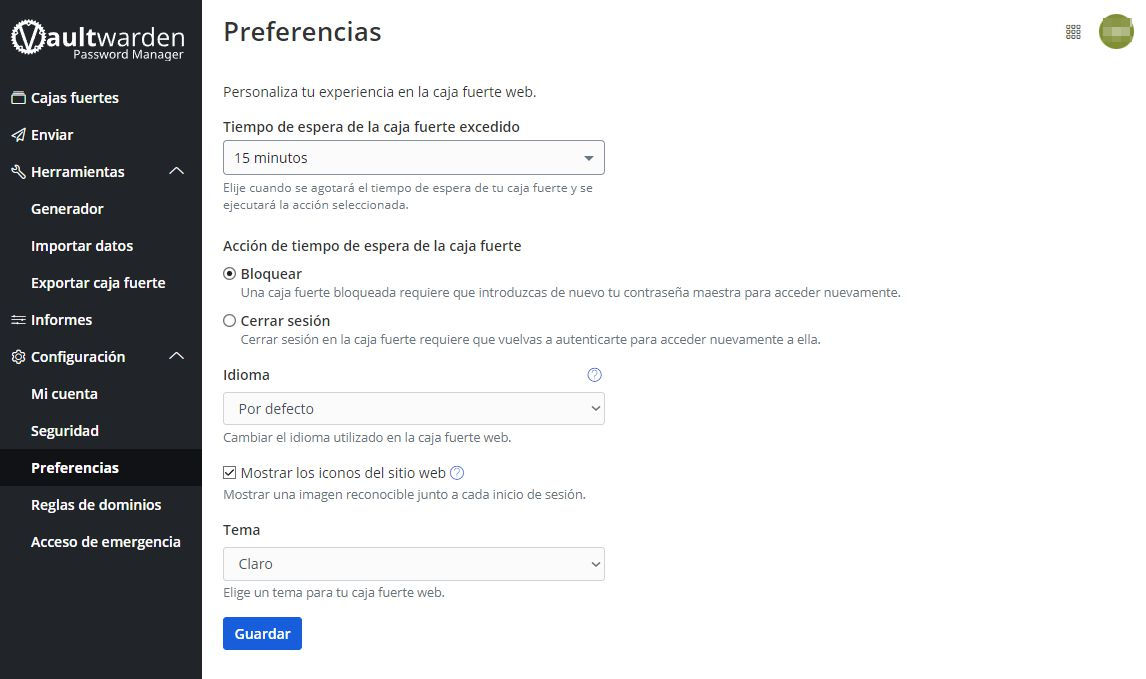Select the Cerrar sesión radio option
The width and height of the screenshot is (1146, 679).
coord(230,321)
